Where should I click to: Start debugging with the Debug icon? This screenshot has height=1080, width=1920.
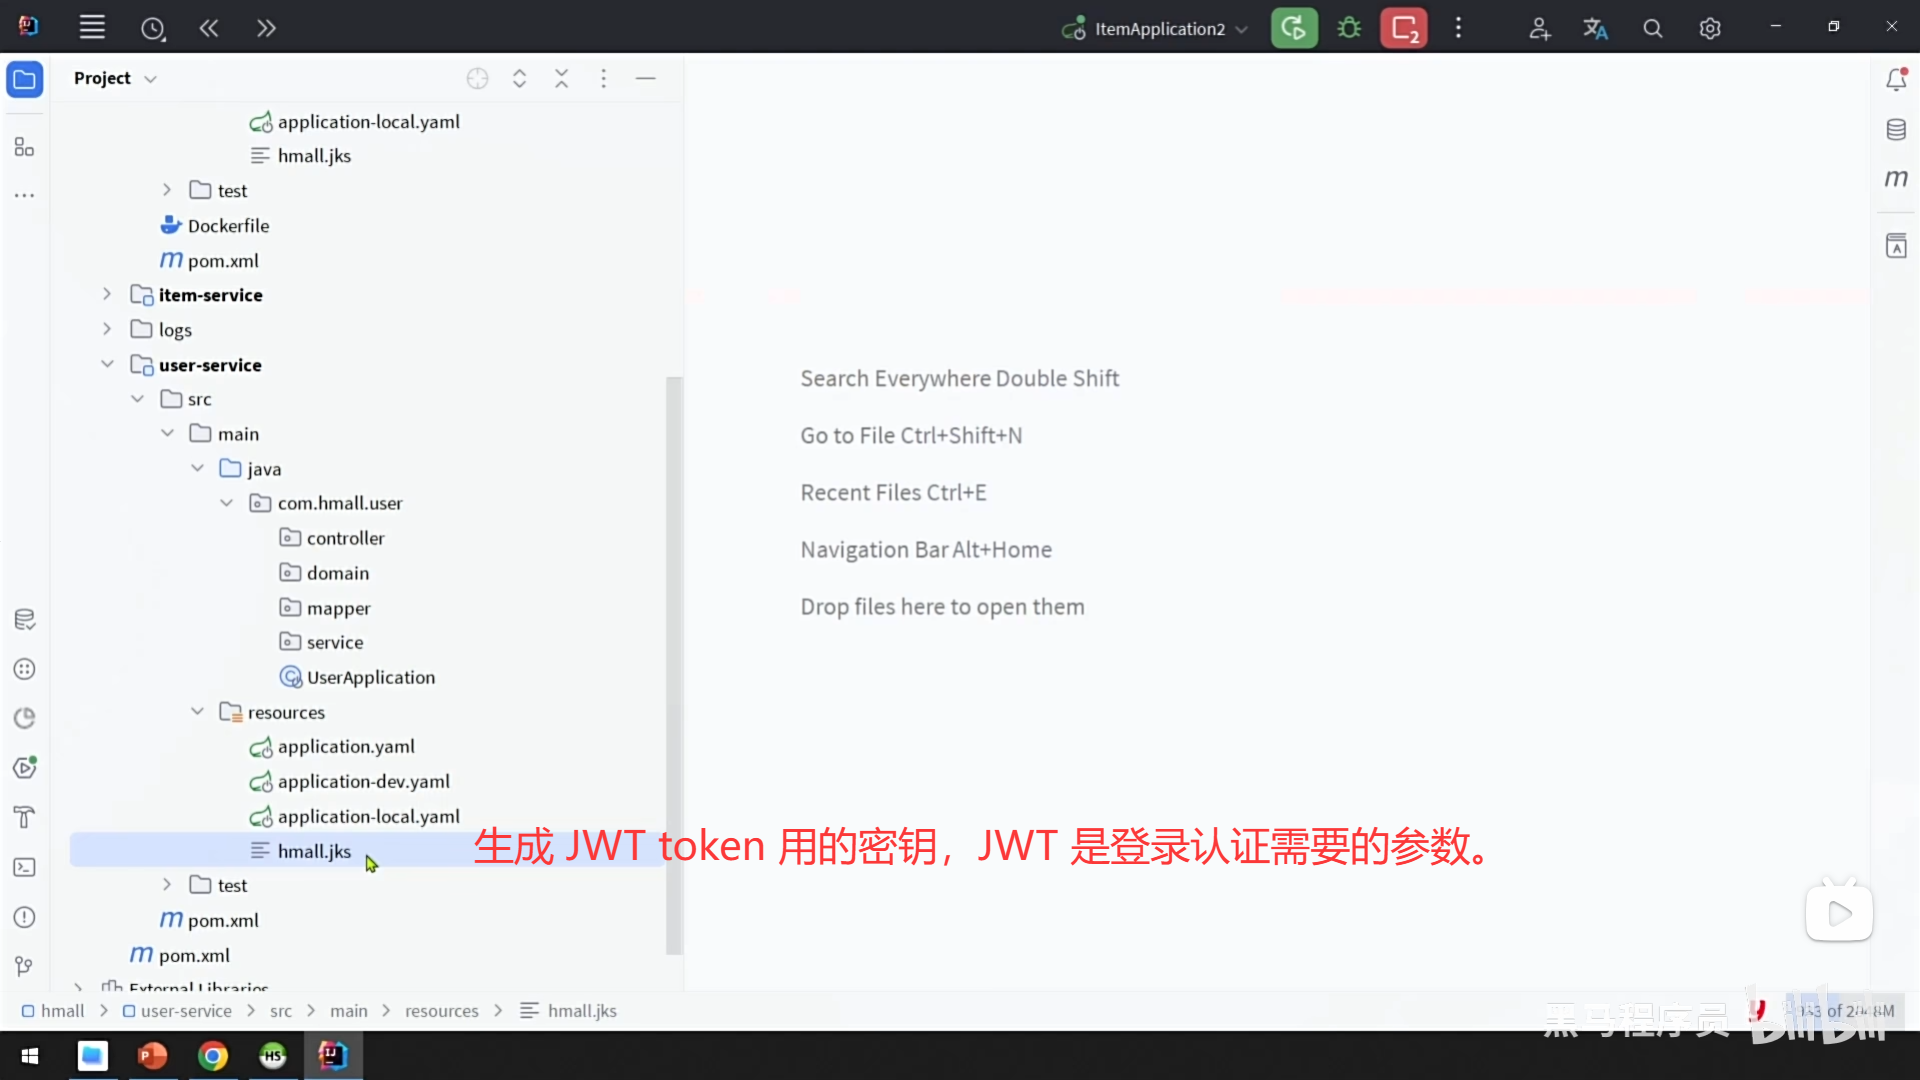tap(1349, 27)
